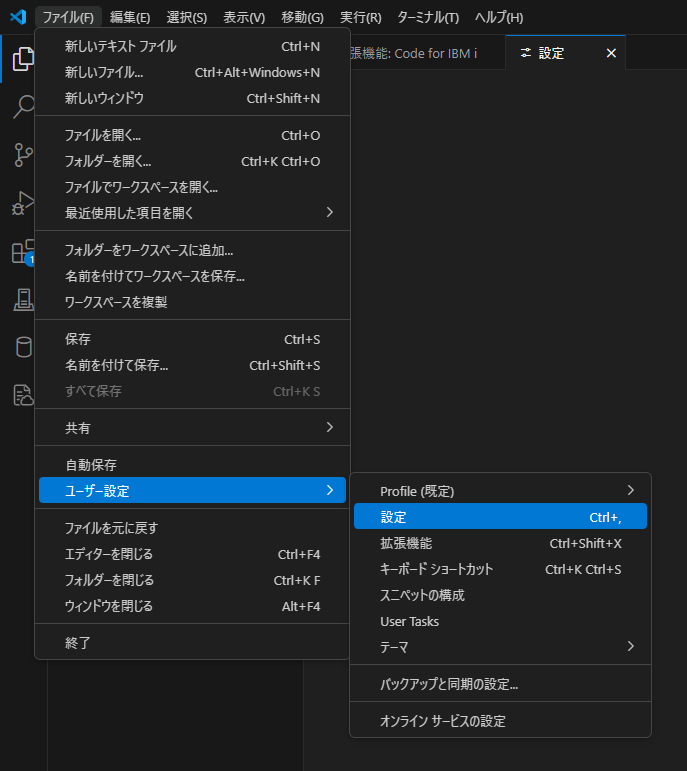Open the document-cloud icon in activity bar
The height and width of the screenshot is (771, 687).
click(23, 395)
